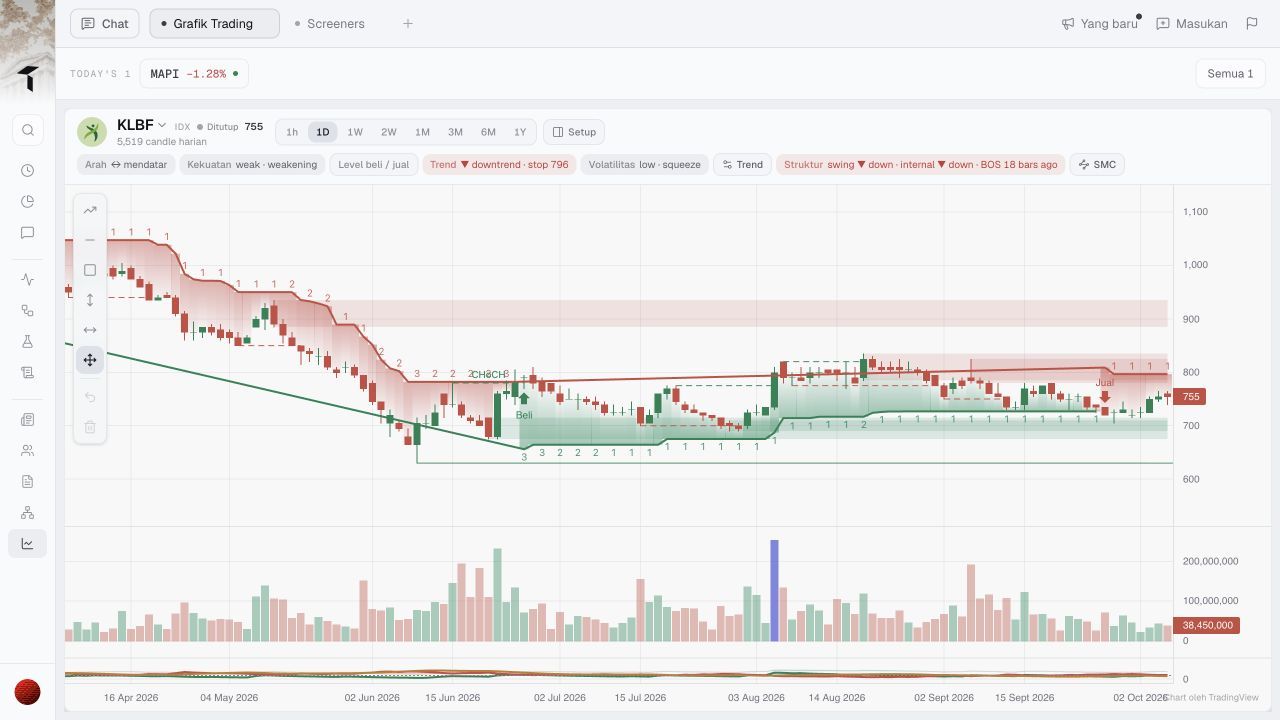Click the KLBF company logo
This screenshot has height=720, width=1280.
pyautogui.click(x=92, y=132)
